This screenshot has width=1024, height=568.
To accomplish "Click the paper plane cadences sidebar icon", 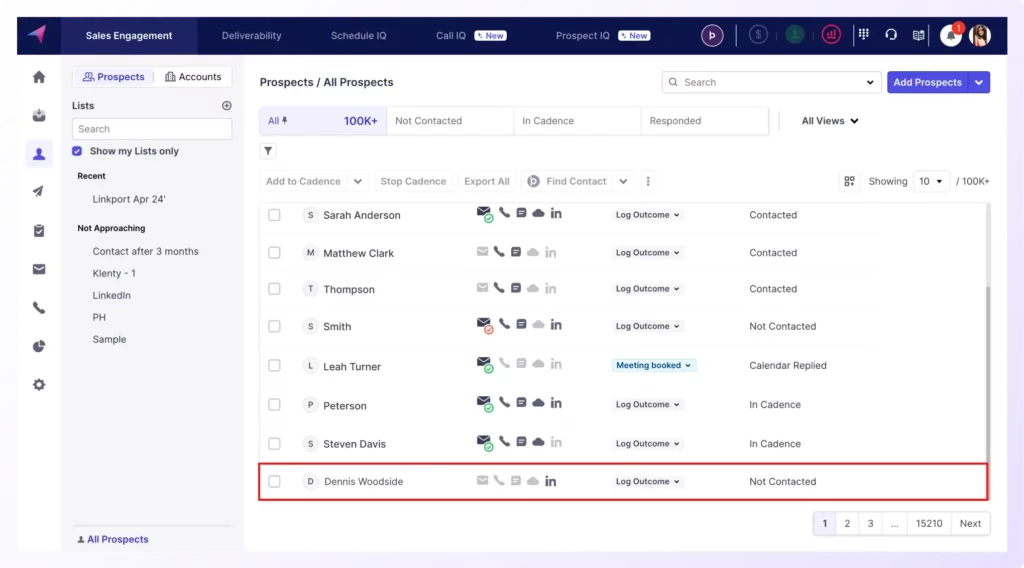I will tap(39, 192).
